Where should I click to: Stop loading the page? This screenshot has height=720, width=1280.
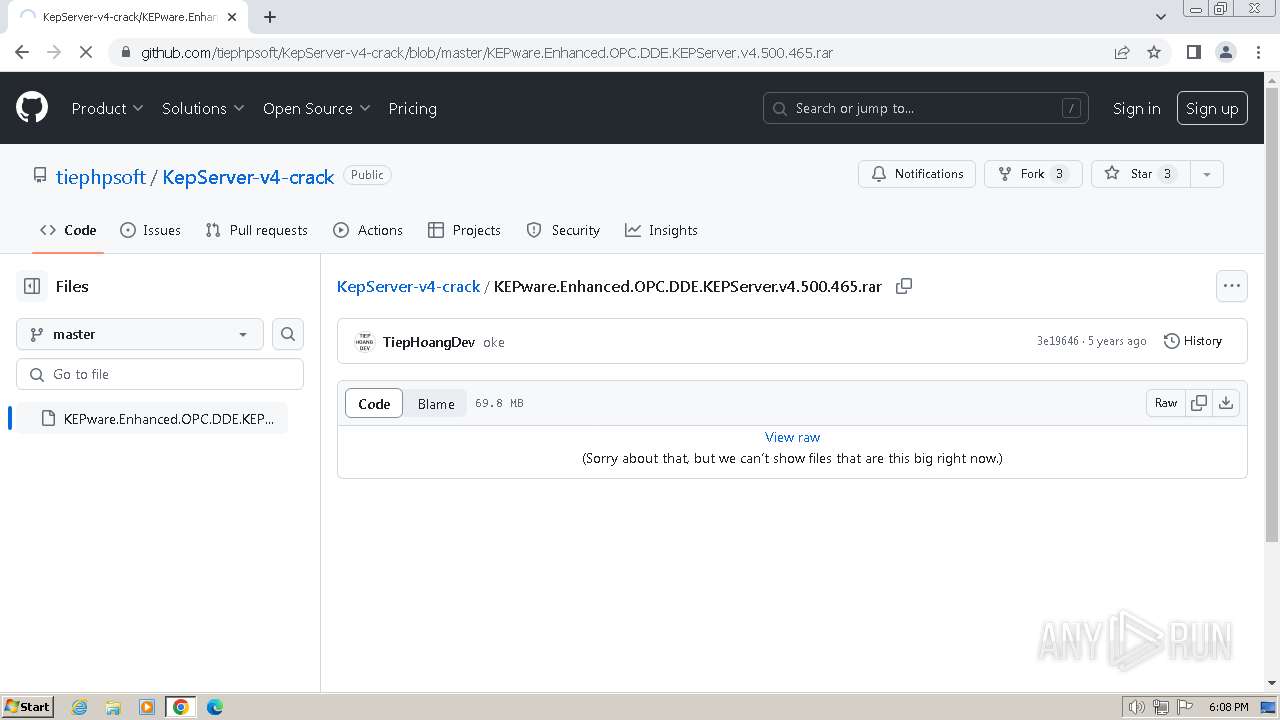(x=86, y=52)
